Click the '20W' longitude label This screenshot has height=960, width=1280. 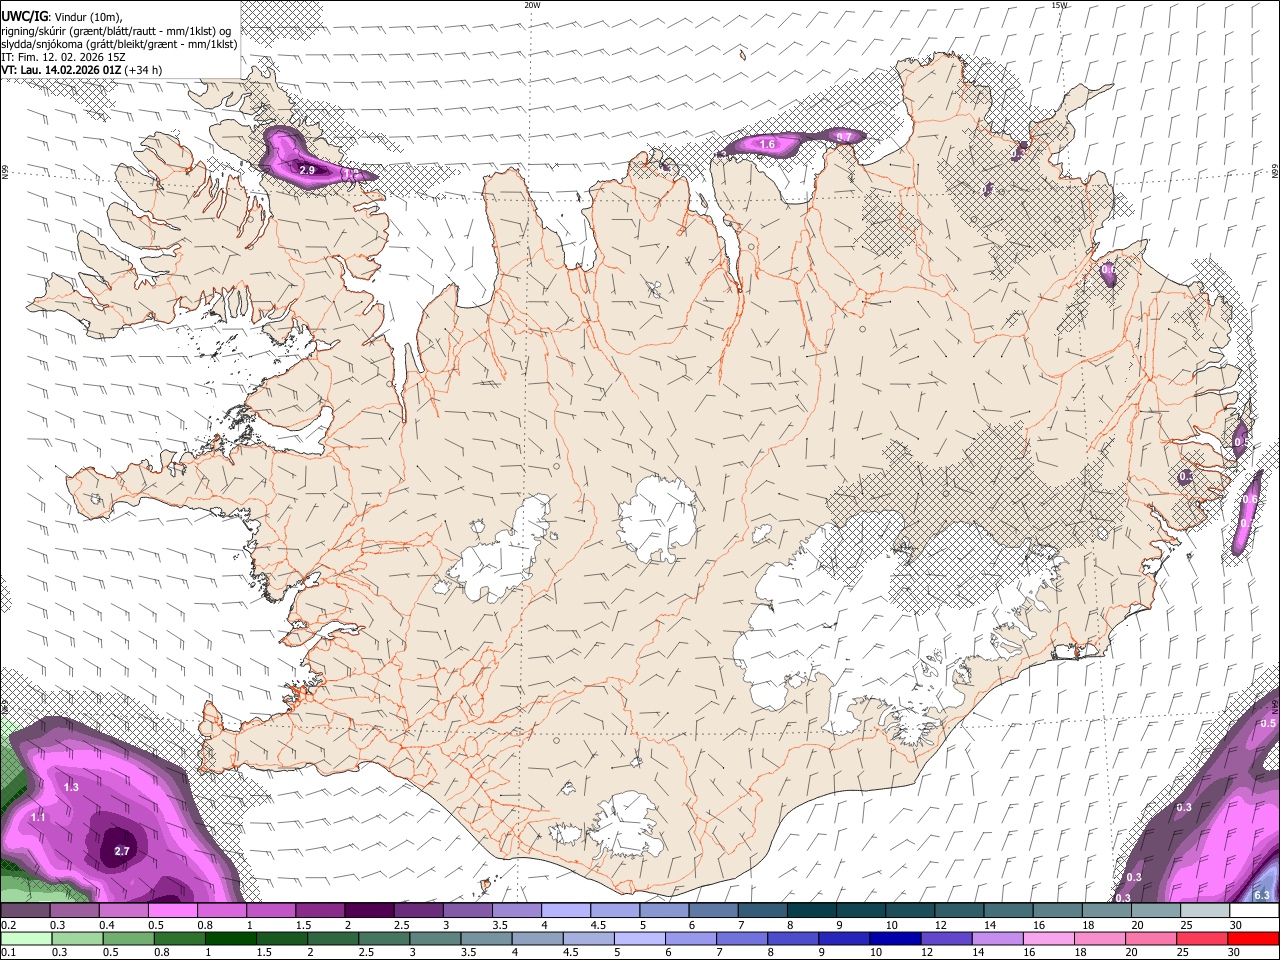[532, 5]
